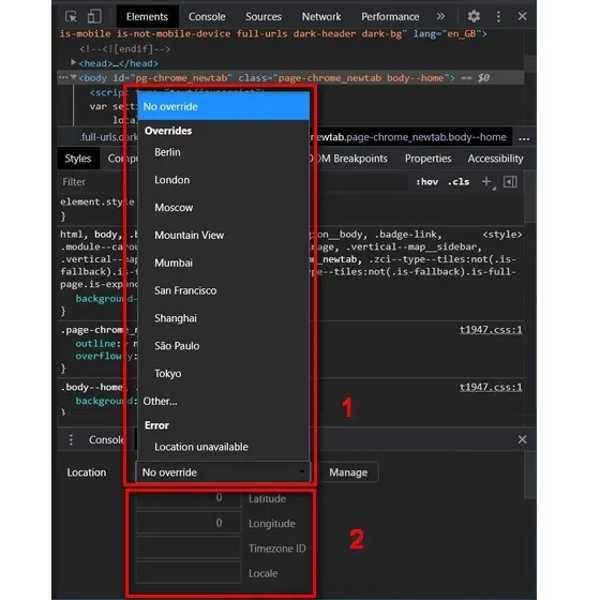
Task: Open the Styles pane tab
Action: (x=78, y=158)
